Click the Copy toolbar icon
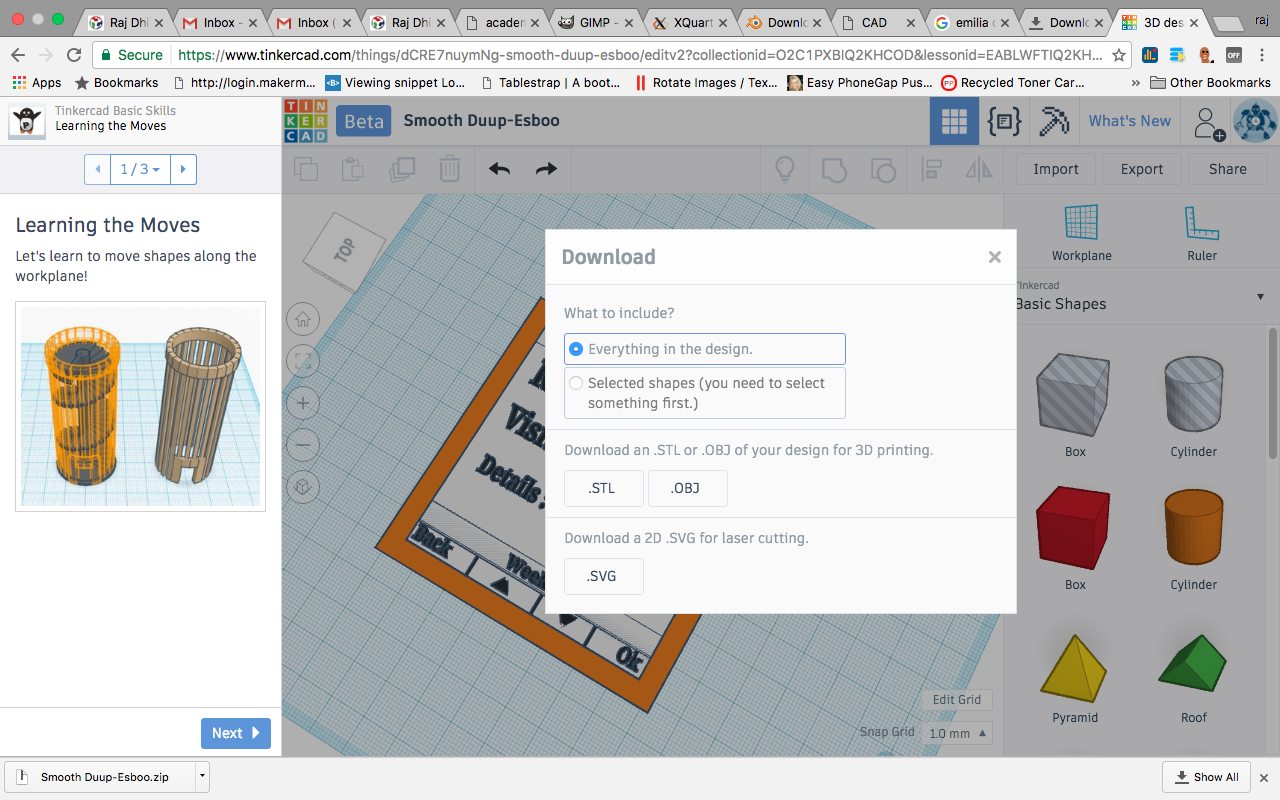The image size is (1280, 800). 306,169
